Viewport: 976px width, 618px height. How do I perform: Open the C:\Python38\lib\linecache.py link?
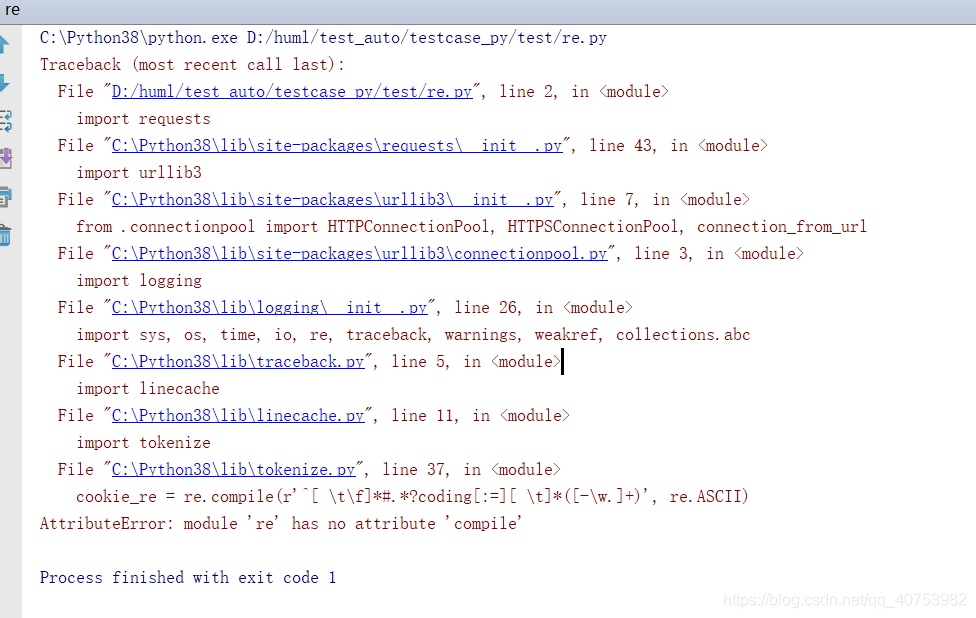(238, 416)
